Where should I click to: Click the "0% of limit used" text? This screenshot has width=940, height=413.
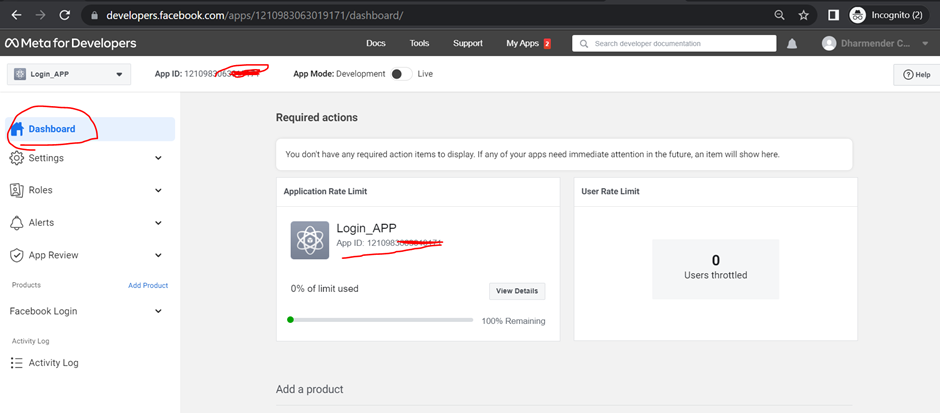(324, 289)
